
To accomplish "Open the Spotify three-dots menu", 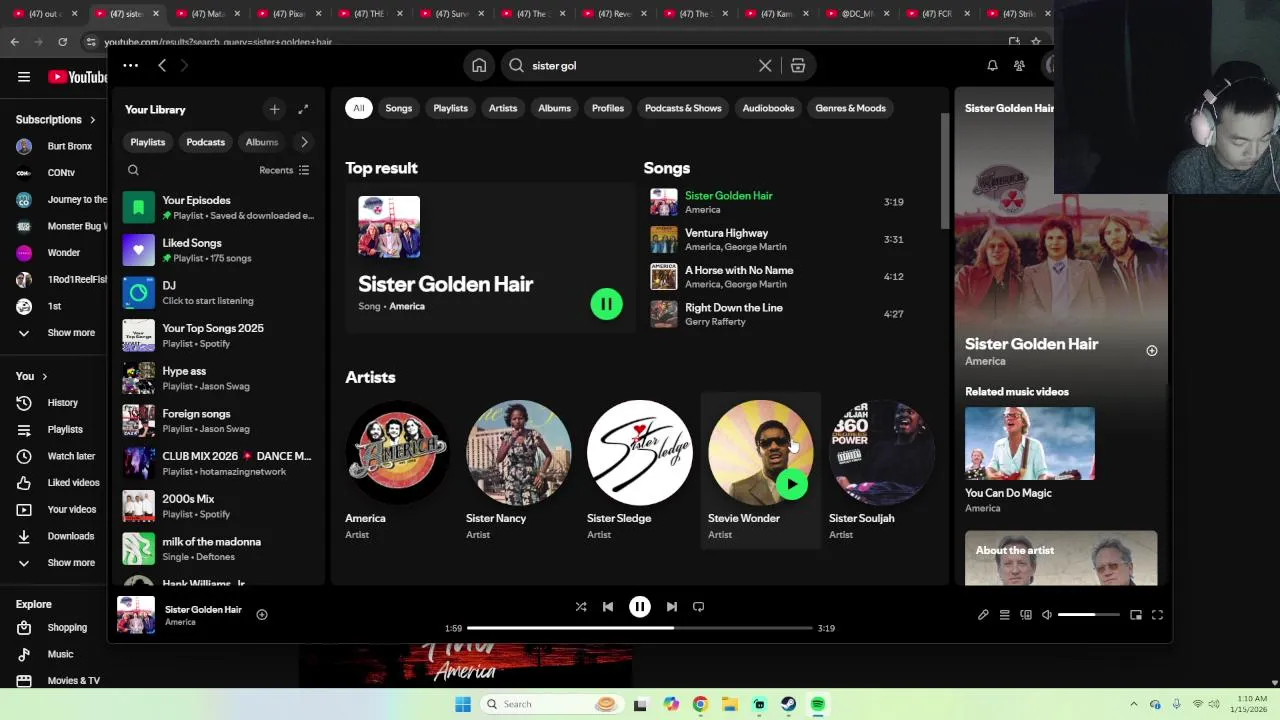I will [130, 65].
